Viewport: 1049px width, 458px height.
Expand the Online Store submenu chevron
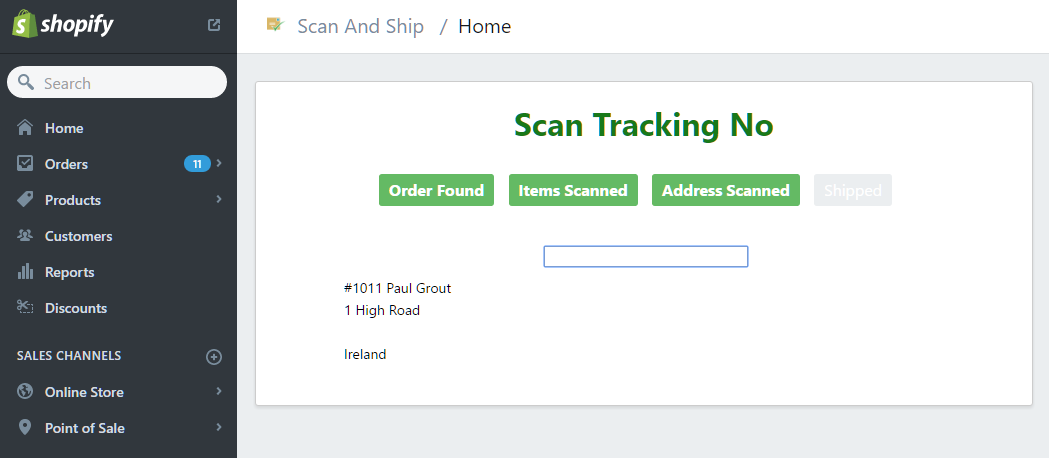tap(219, 391)
